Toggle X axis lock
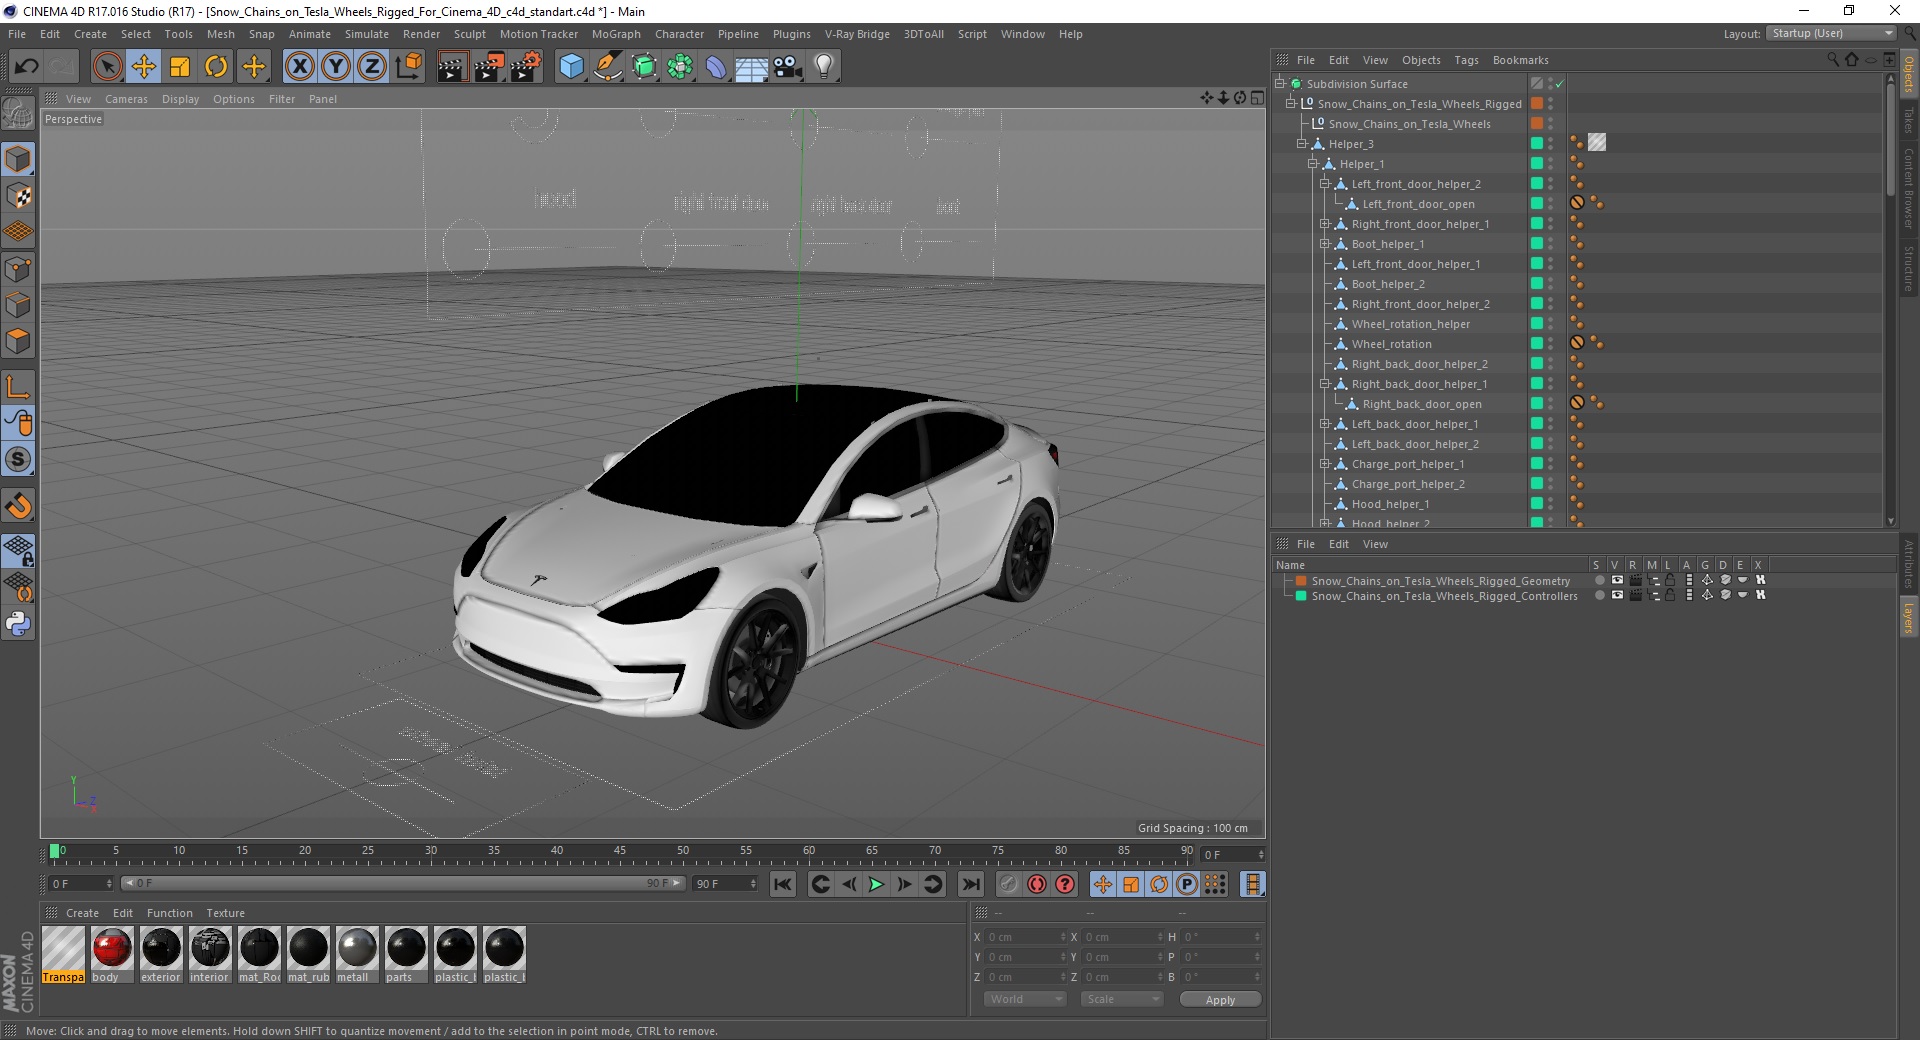 (x=299, y=67)
